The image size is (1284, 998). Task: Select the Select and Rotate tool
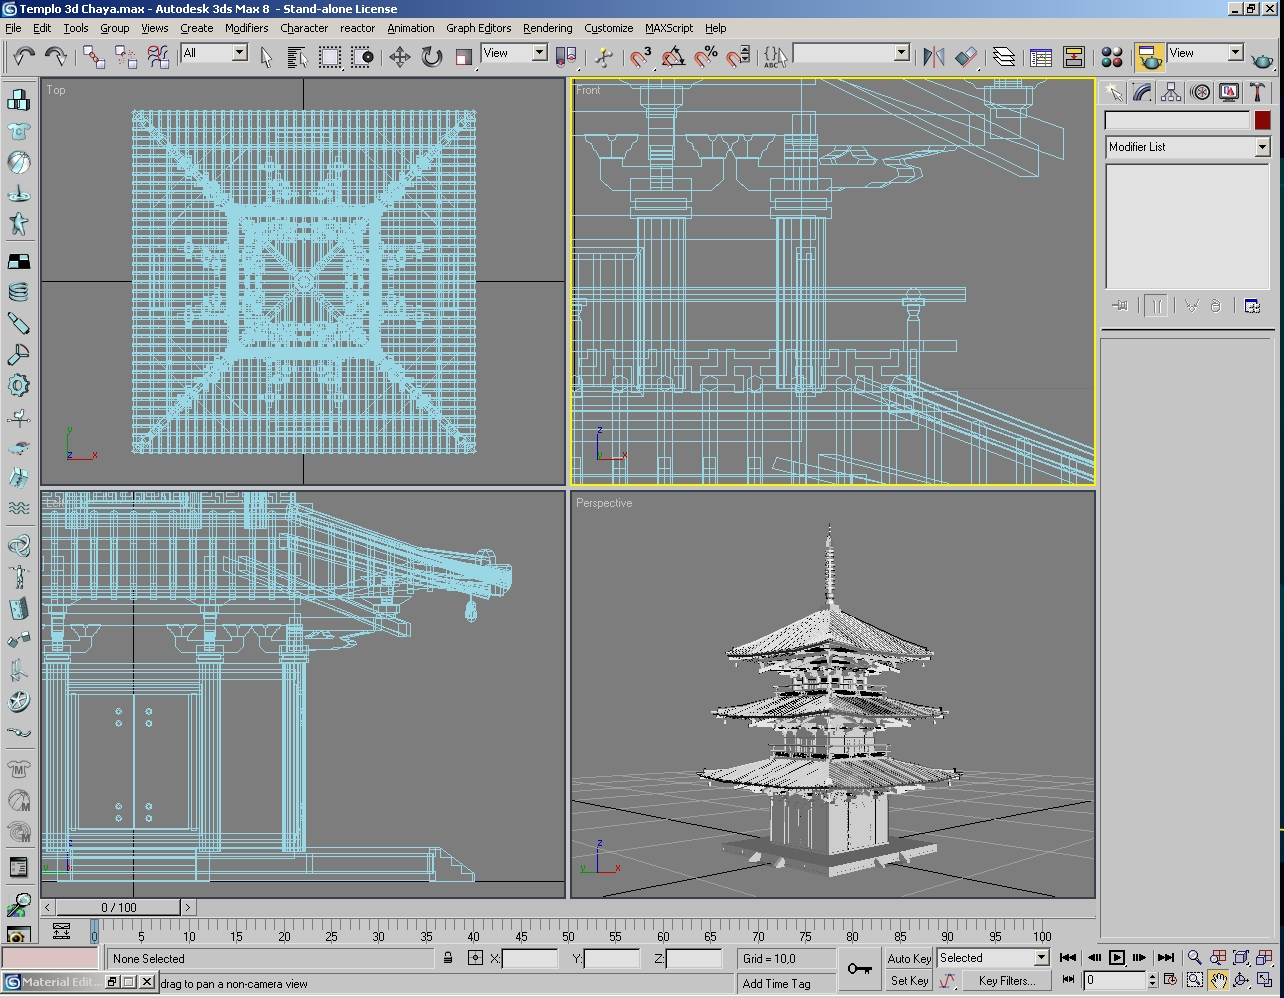coord(431,56)
